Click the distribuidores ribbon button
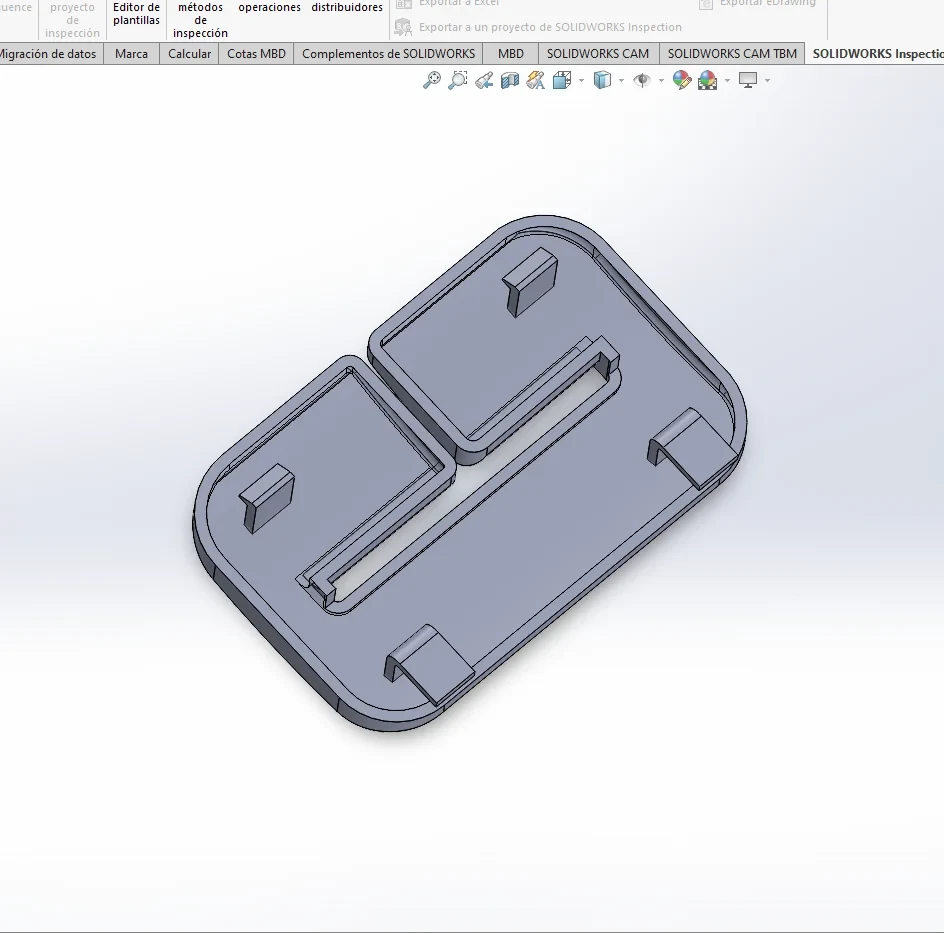The width and height of the screenshot is (944, 933). click(347, 7)
